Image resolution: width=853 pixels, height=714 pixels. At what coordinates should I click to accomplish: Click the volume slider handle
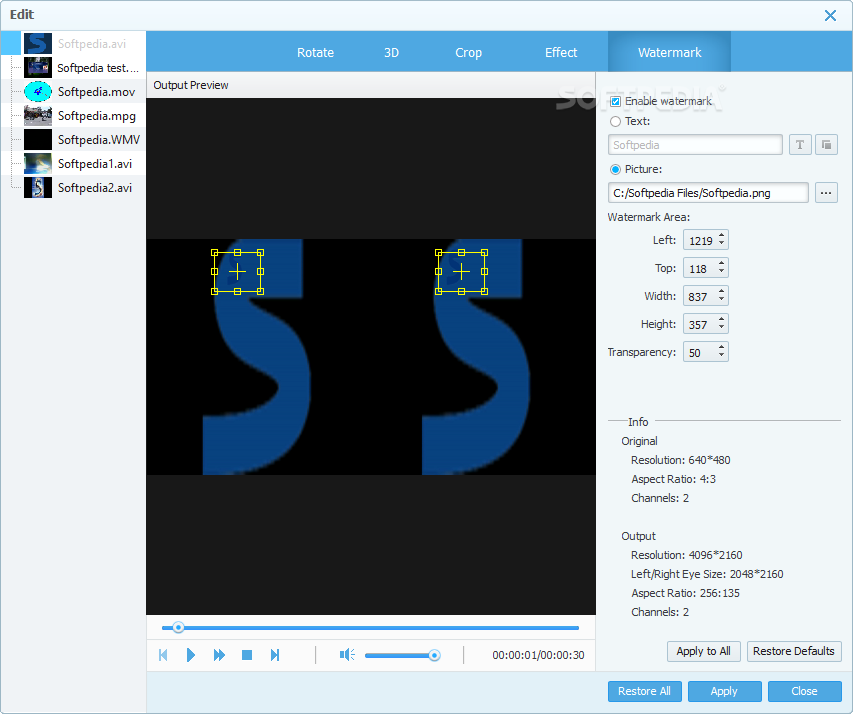coord(434,655)
